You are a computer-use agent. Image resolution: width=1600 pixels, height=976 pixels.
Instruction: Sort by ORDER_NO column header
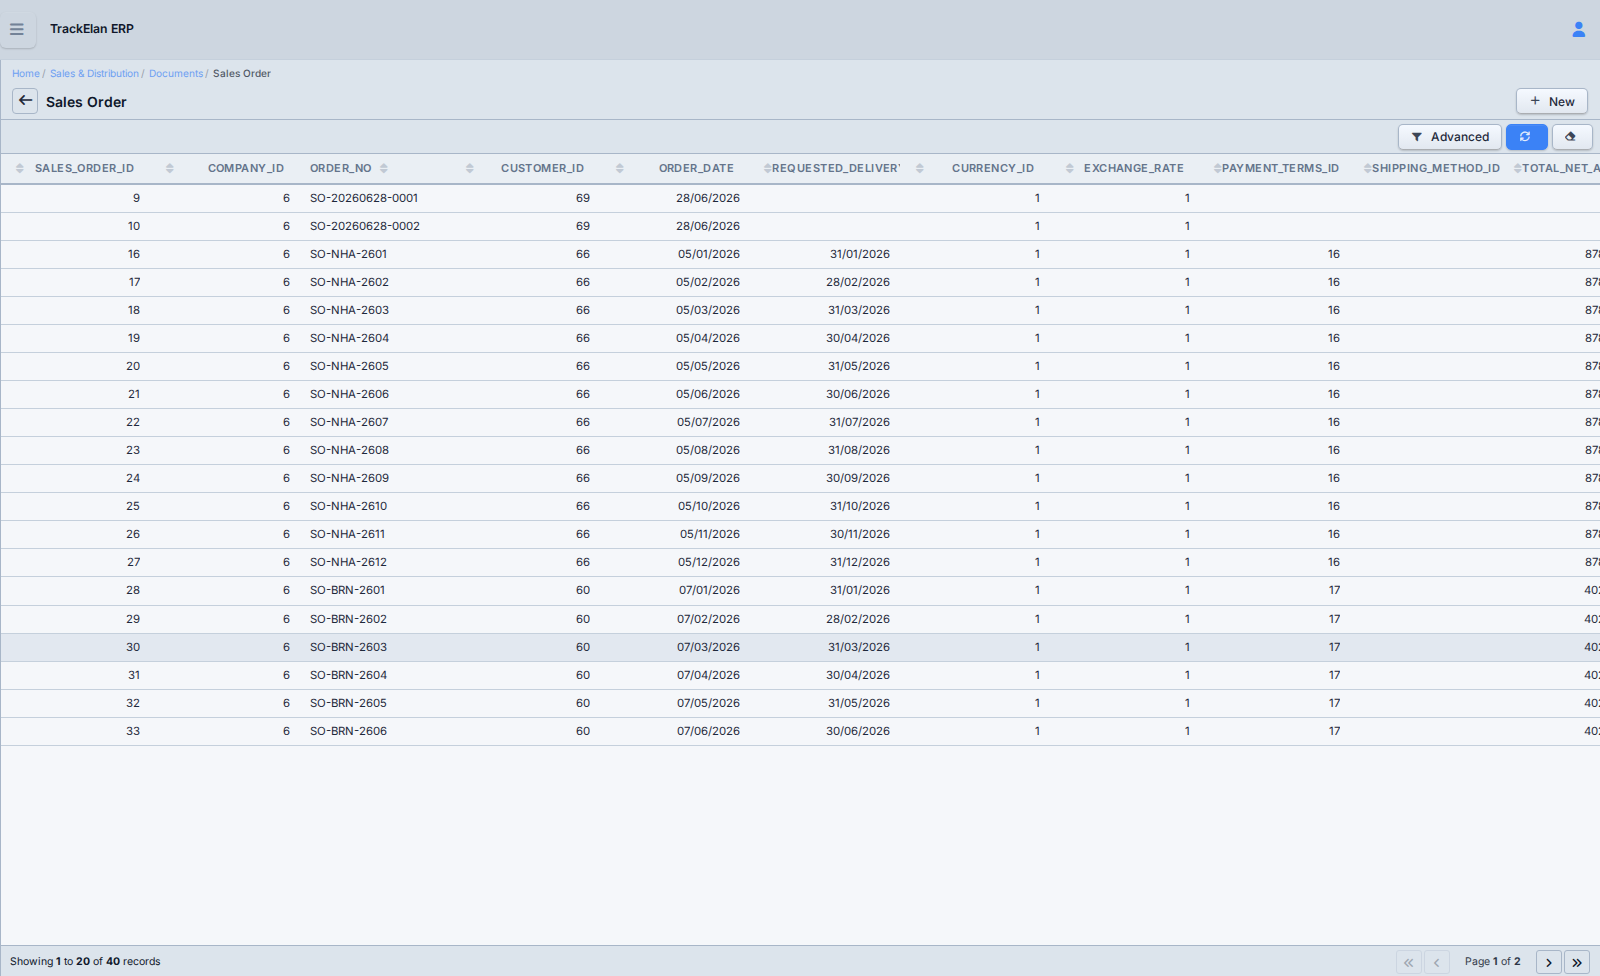tap(340, 168)
